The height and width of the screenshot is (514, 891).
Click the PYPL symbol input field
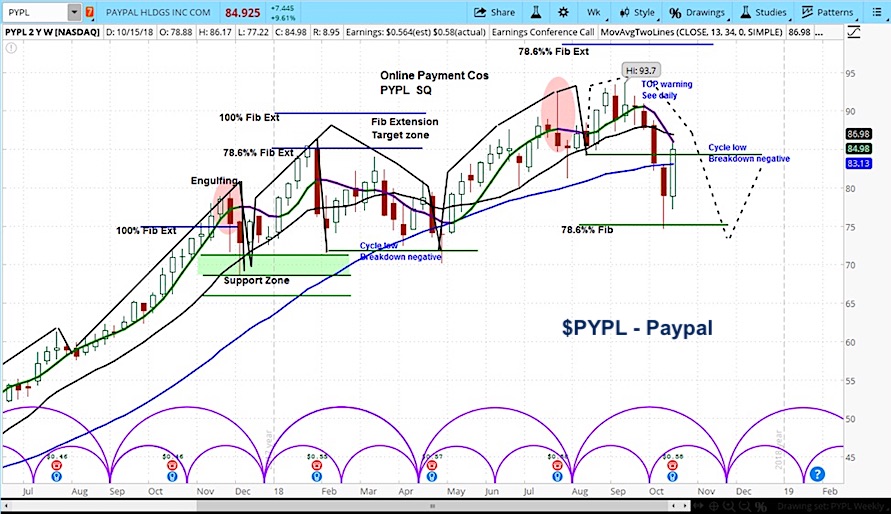[35, 12]
